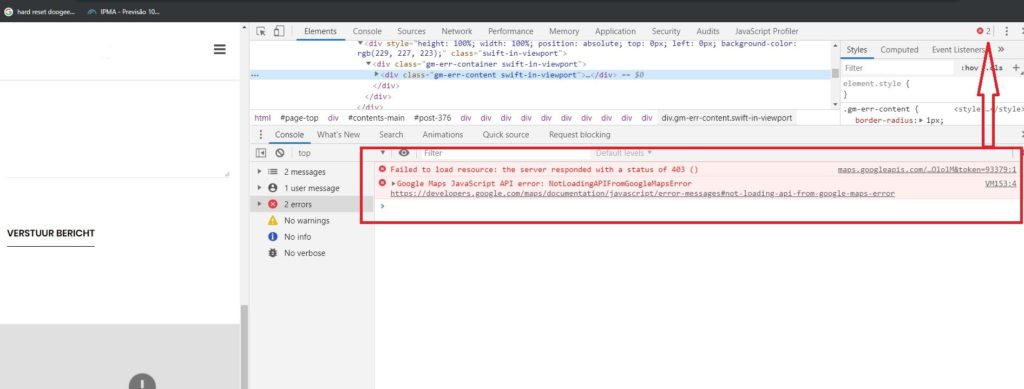Activate the inspect element picker icon
The width and height of the screenshot is (1024, 389).
coord(261,31)
